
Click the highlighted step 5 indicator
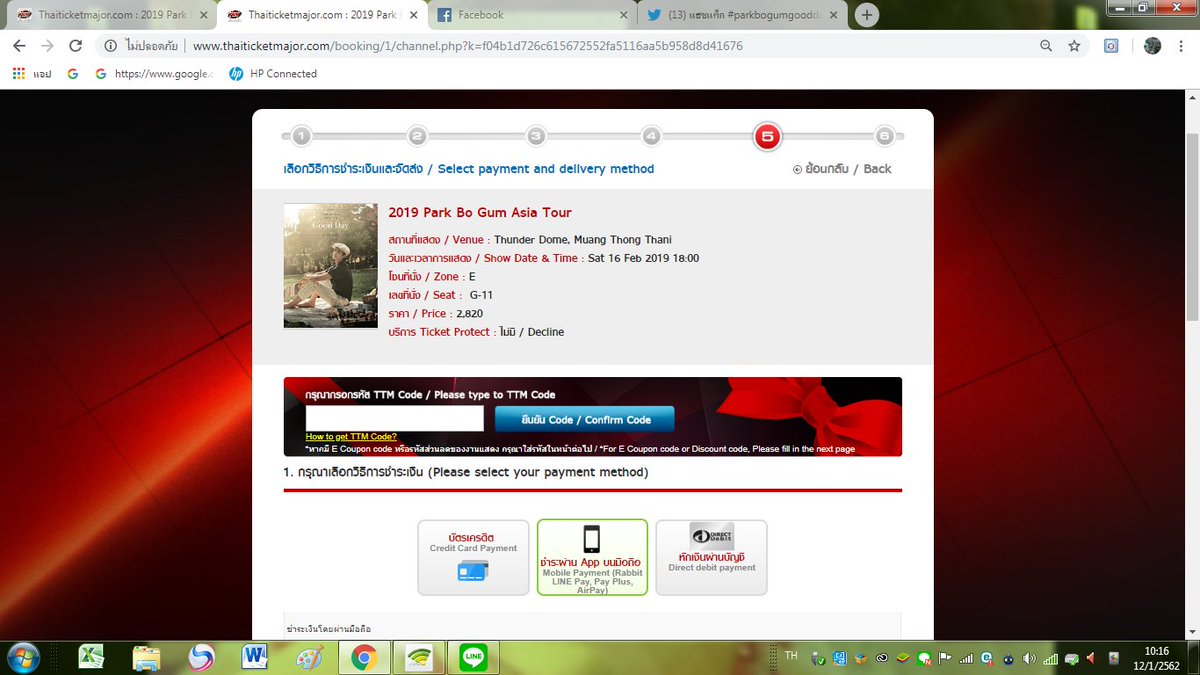tap(767, 136)
